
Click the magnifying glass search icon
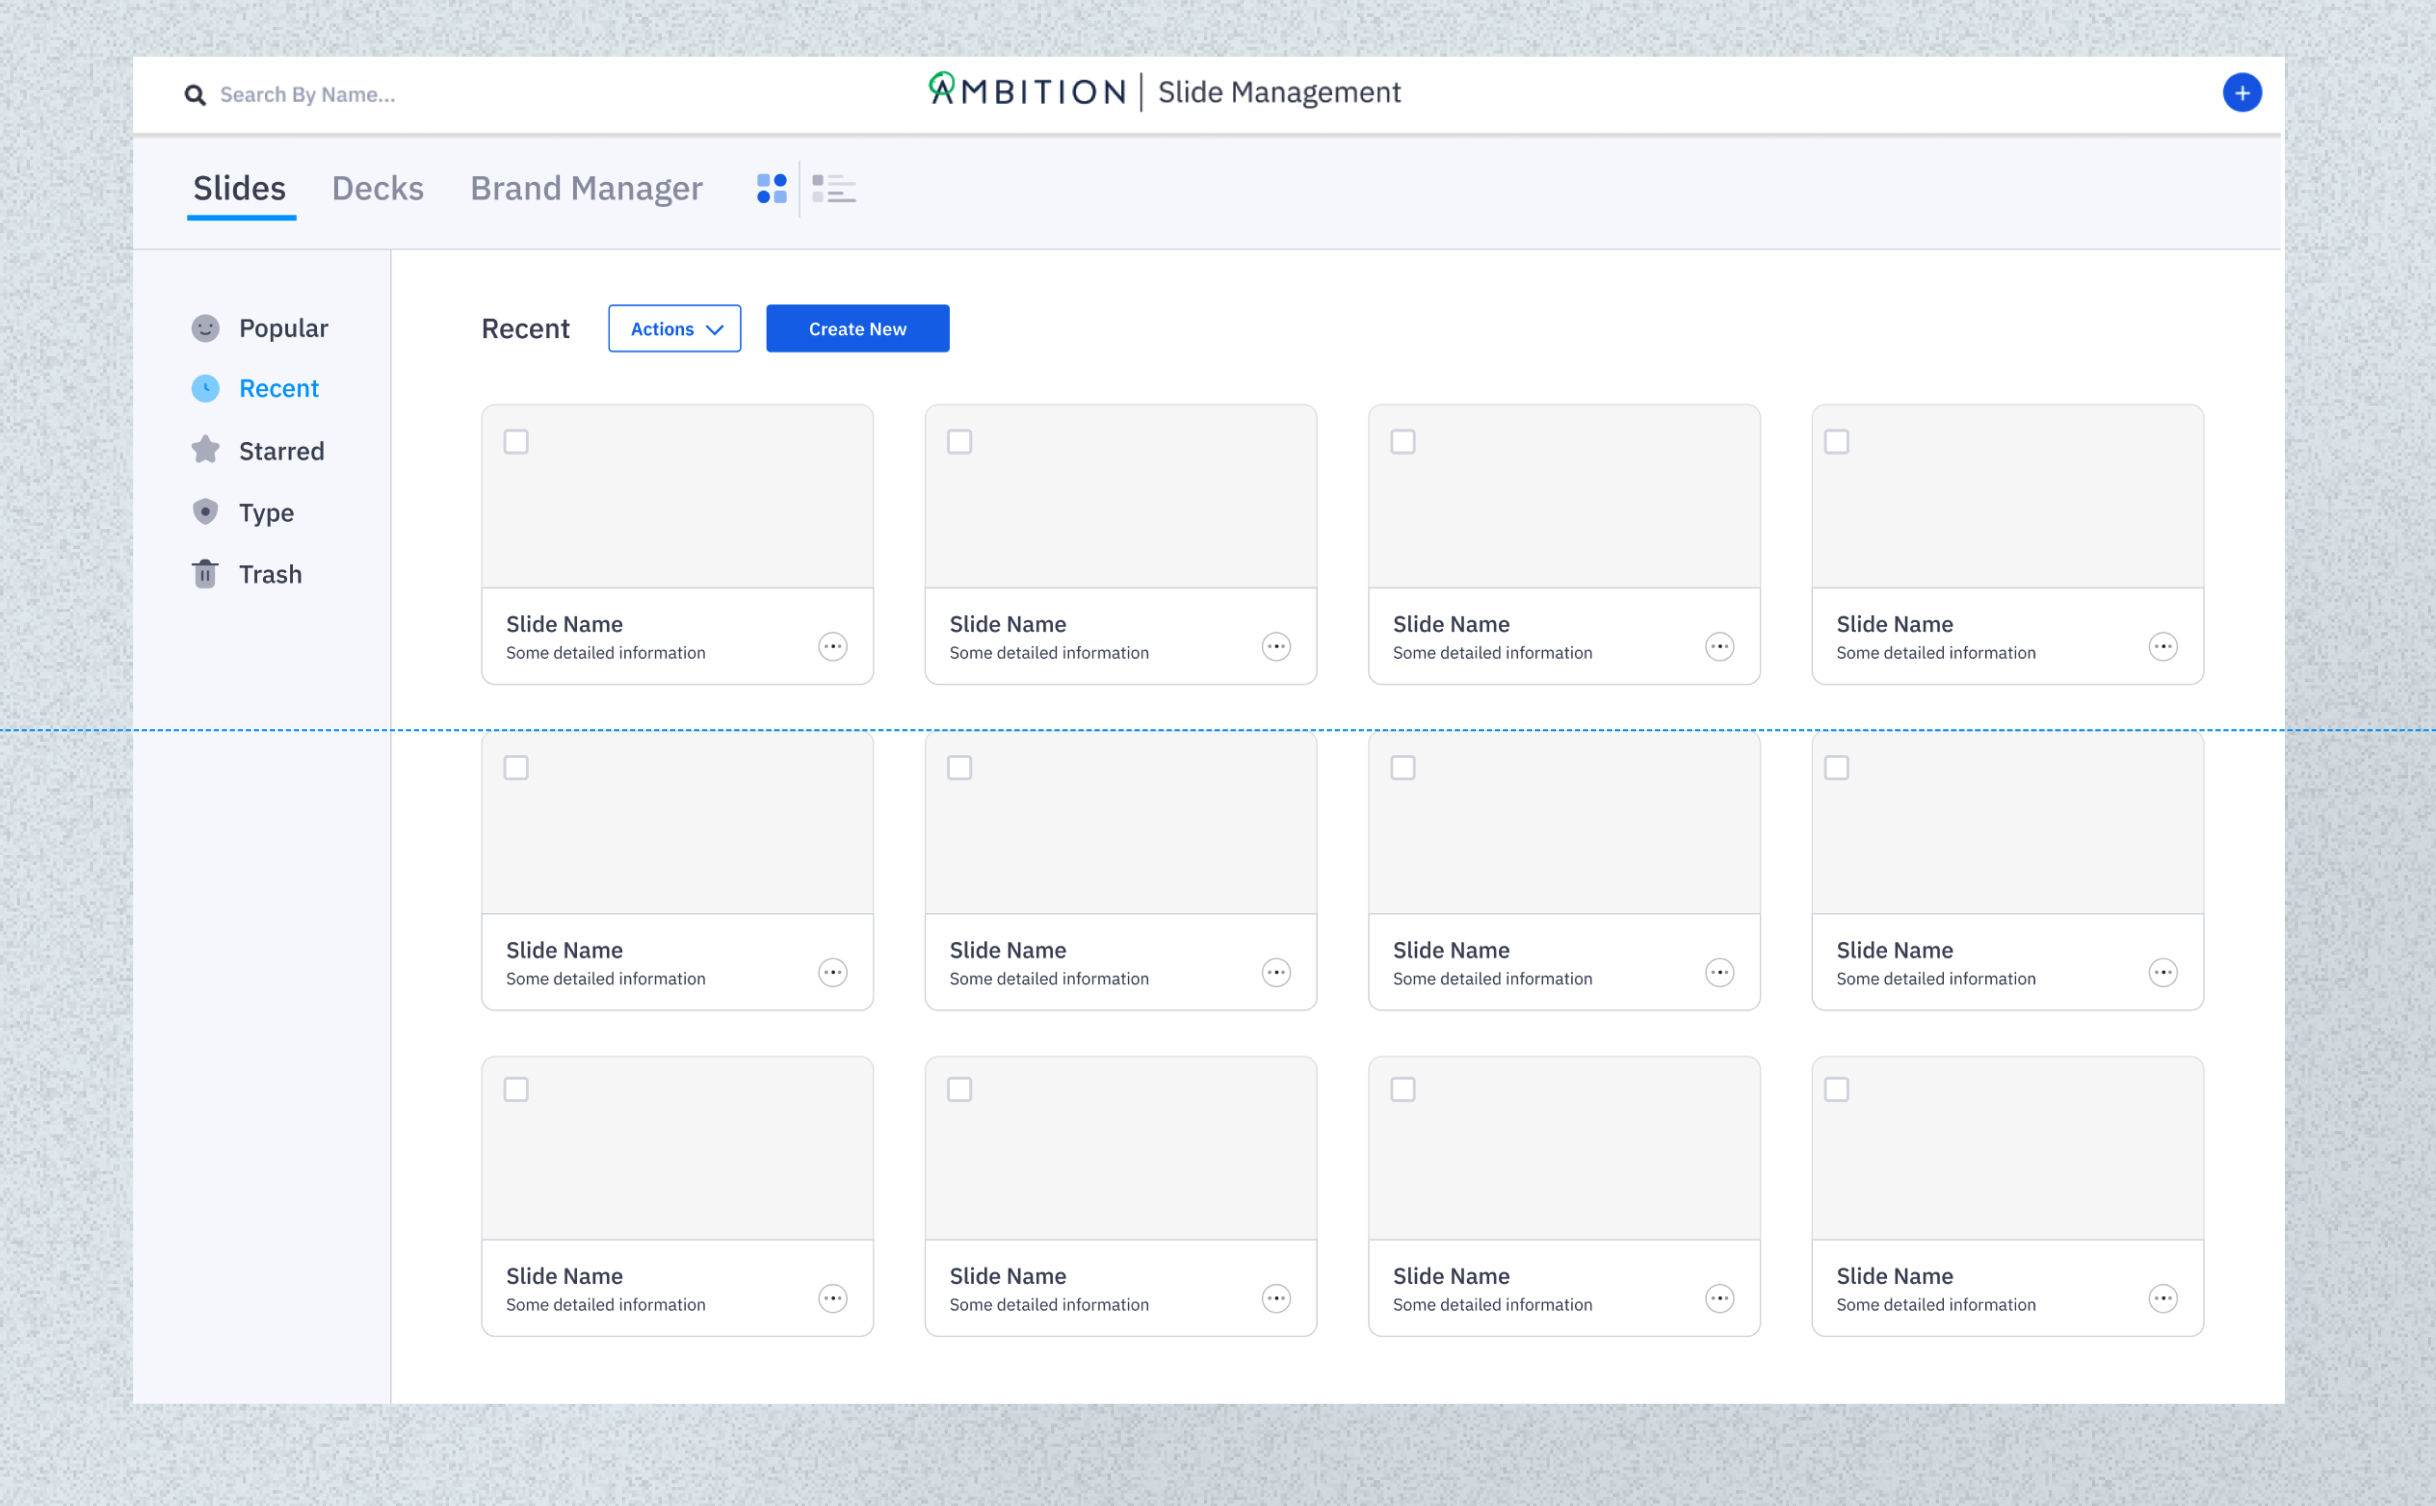[195, 95]
